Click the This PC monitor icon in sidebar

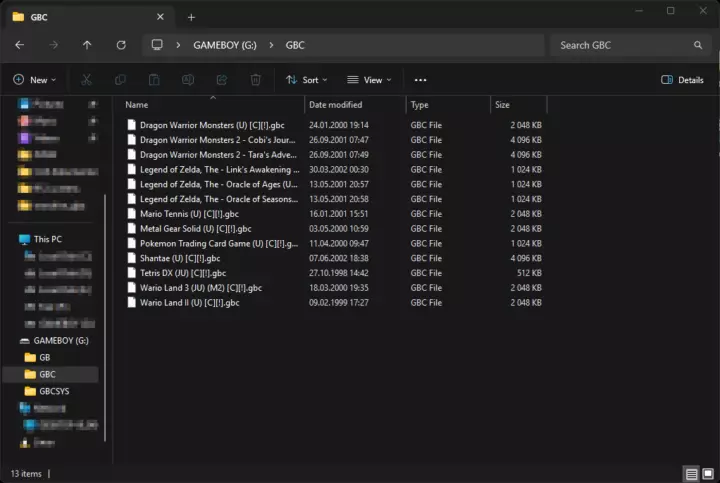tap(24, 239)
